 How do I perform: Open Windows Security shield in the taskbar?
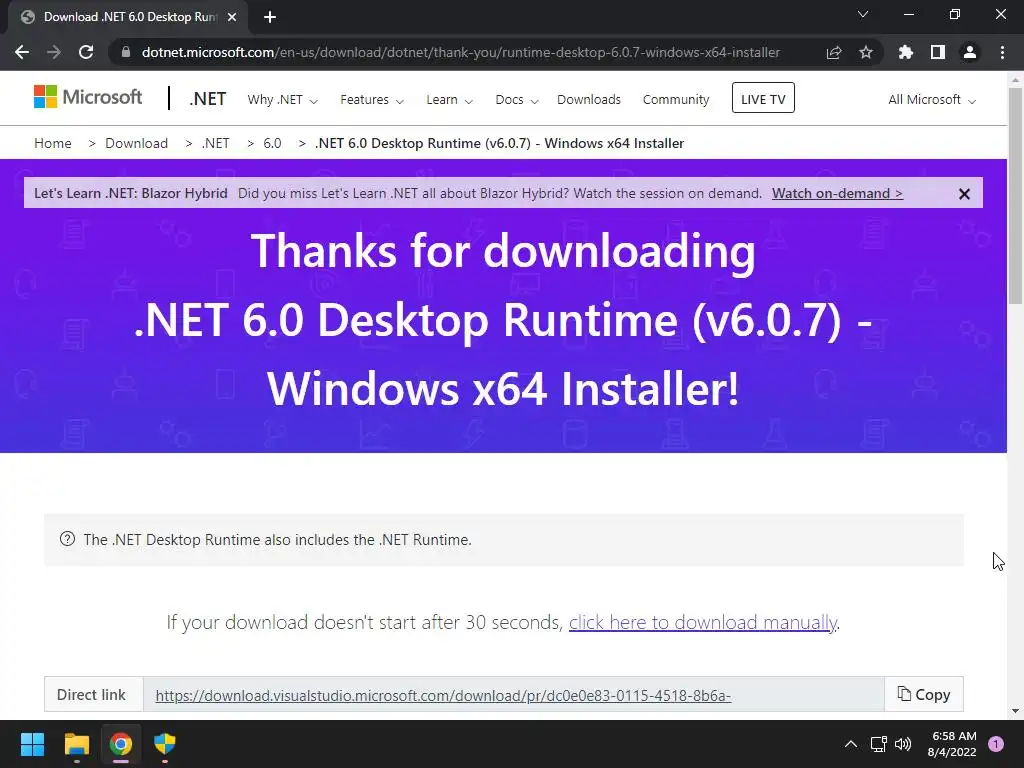165,744
